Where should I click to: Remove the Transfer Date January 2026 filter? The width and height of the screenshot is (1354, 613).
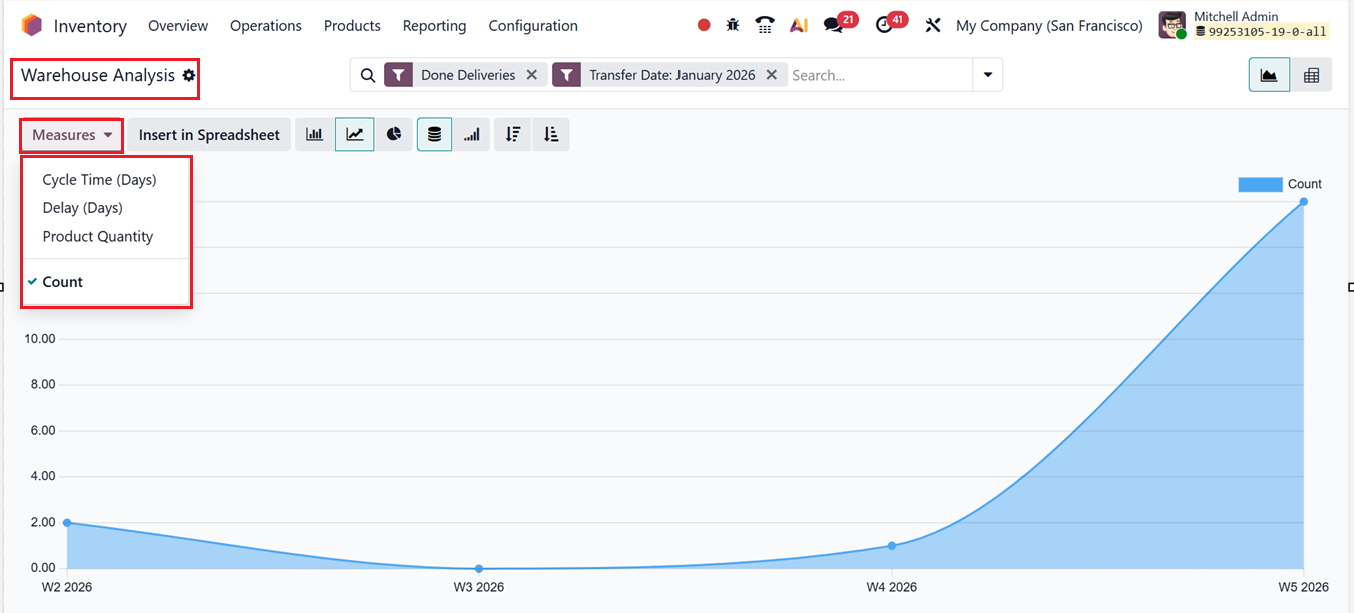[x=772, y=75]
